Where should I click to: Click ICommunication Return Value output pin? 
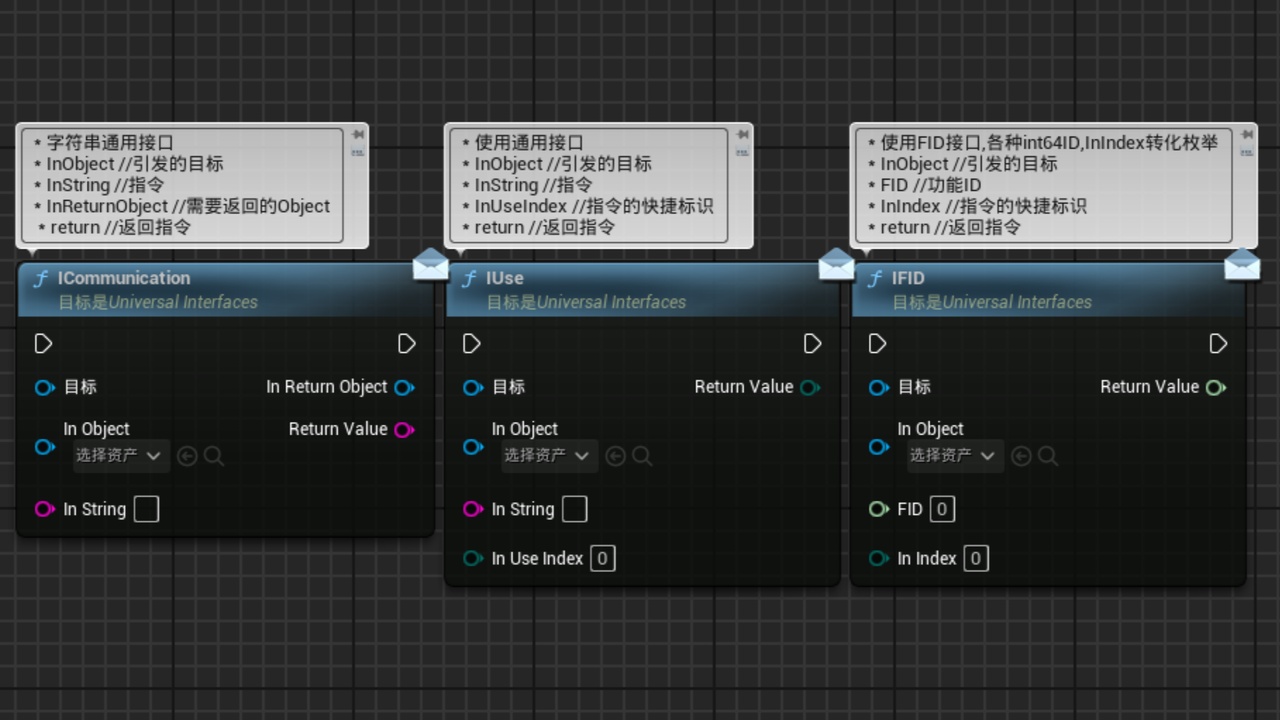pyautogui.click(x=404, y=430)
